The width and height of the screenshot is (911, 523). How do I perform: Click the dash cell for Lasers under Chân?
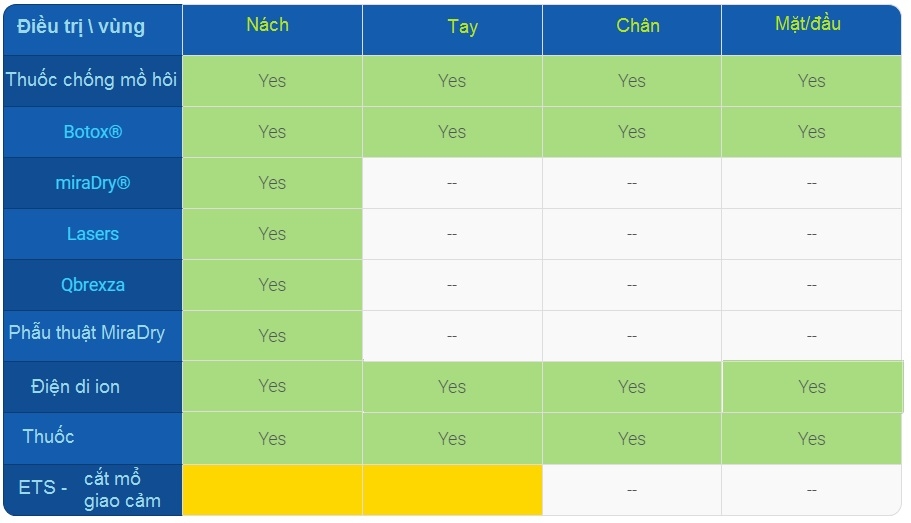pos(632,234)
